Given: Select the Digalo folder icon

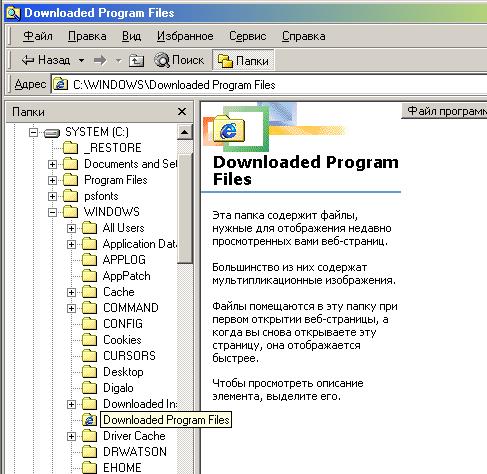Looking at the screenshot, I should point(89,388).
